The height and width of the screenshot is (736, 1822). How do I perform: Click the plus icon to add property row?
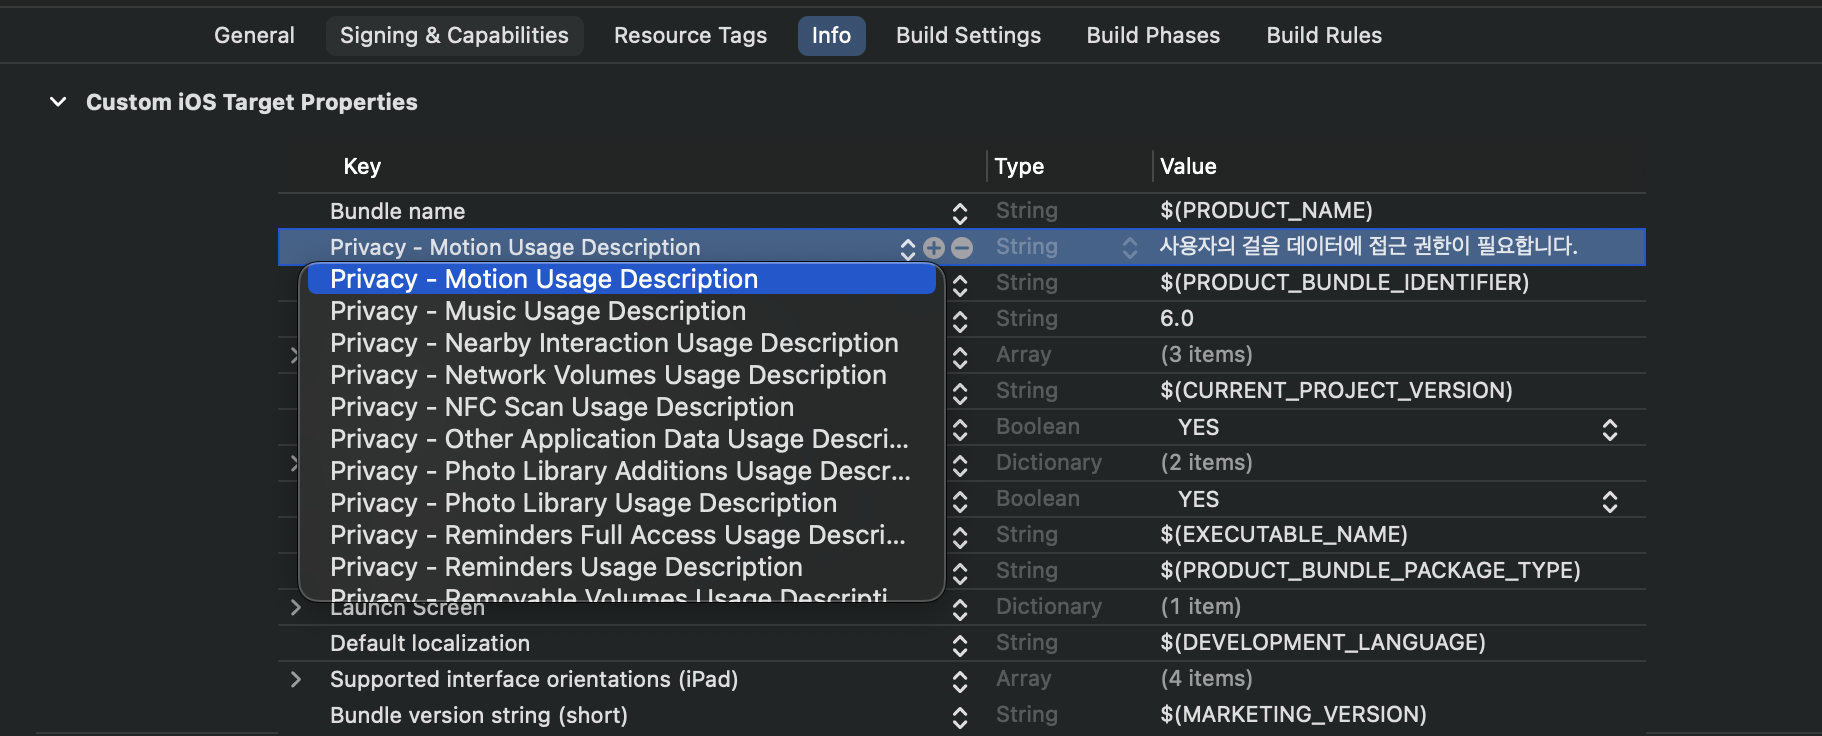click(x=934, y=248)
